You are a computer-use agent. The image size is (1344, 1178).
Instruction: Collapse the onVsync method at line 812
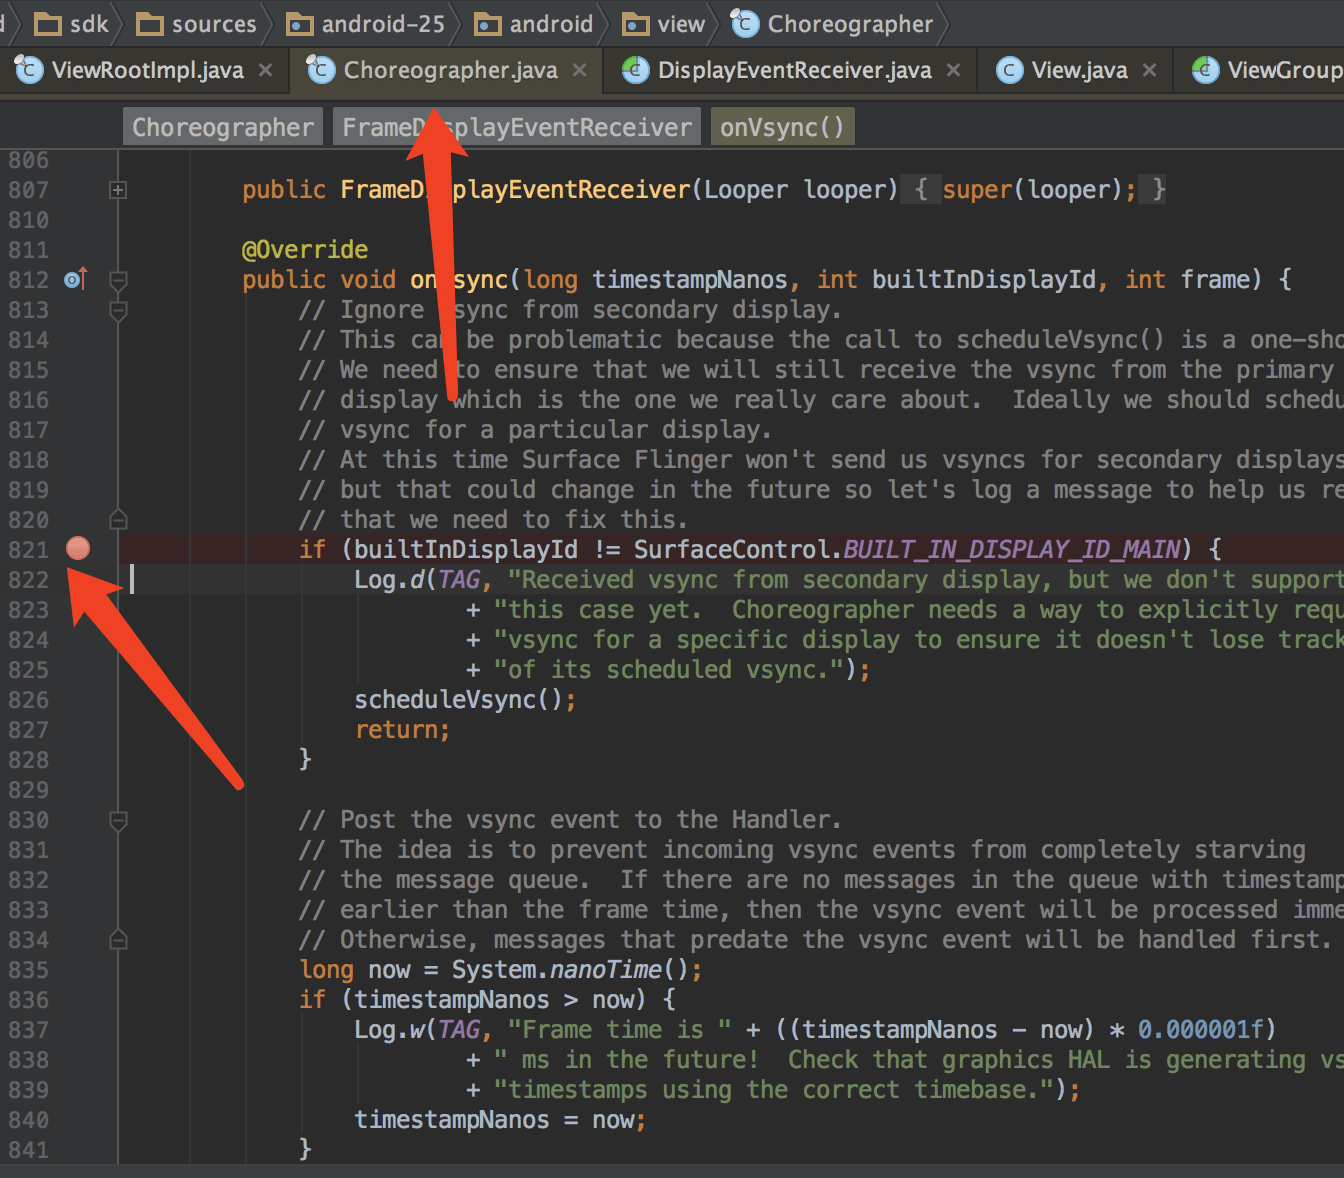pos(118,280)
